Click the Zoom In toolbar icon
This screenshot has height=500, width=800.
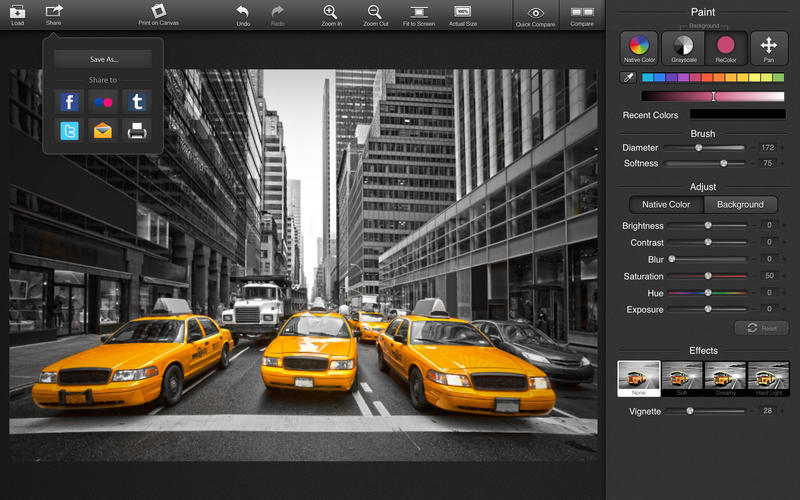click(x=330, y=14)
